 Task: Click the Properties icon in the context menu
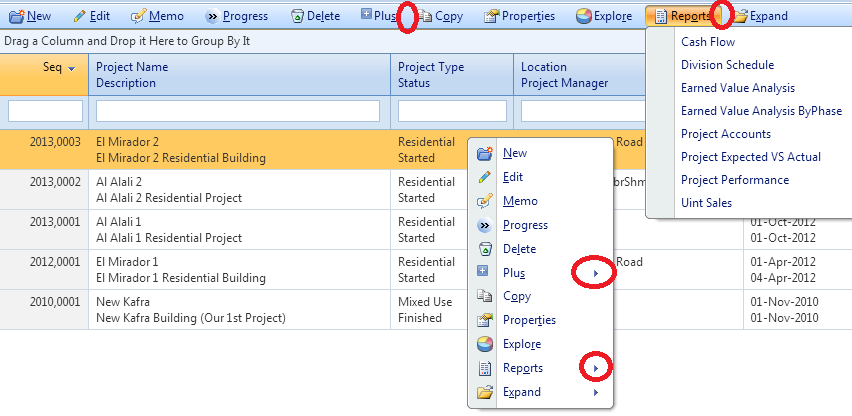[x=485, y=320]
